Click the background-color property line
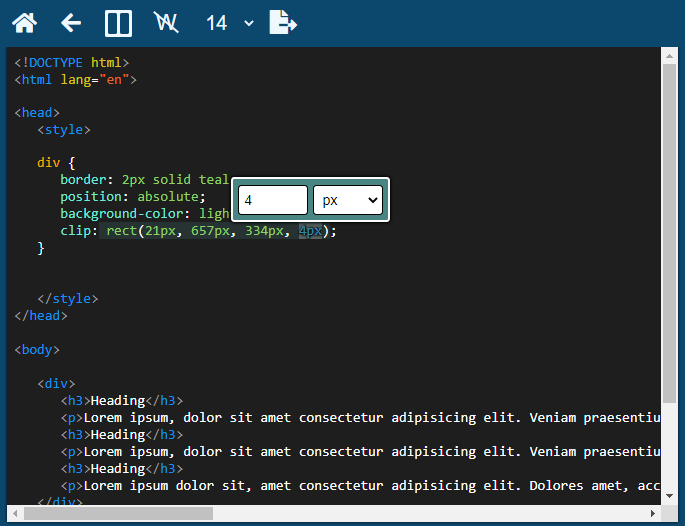 (145, 214)
